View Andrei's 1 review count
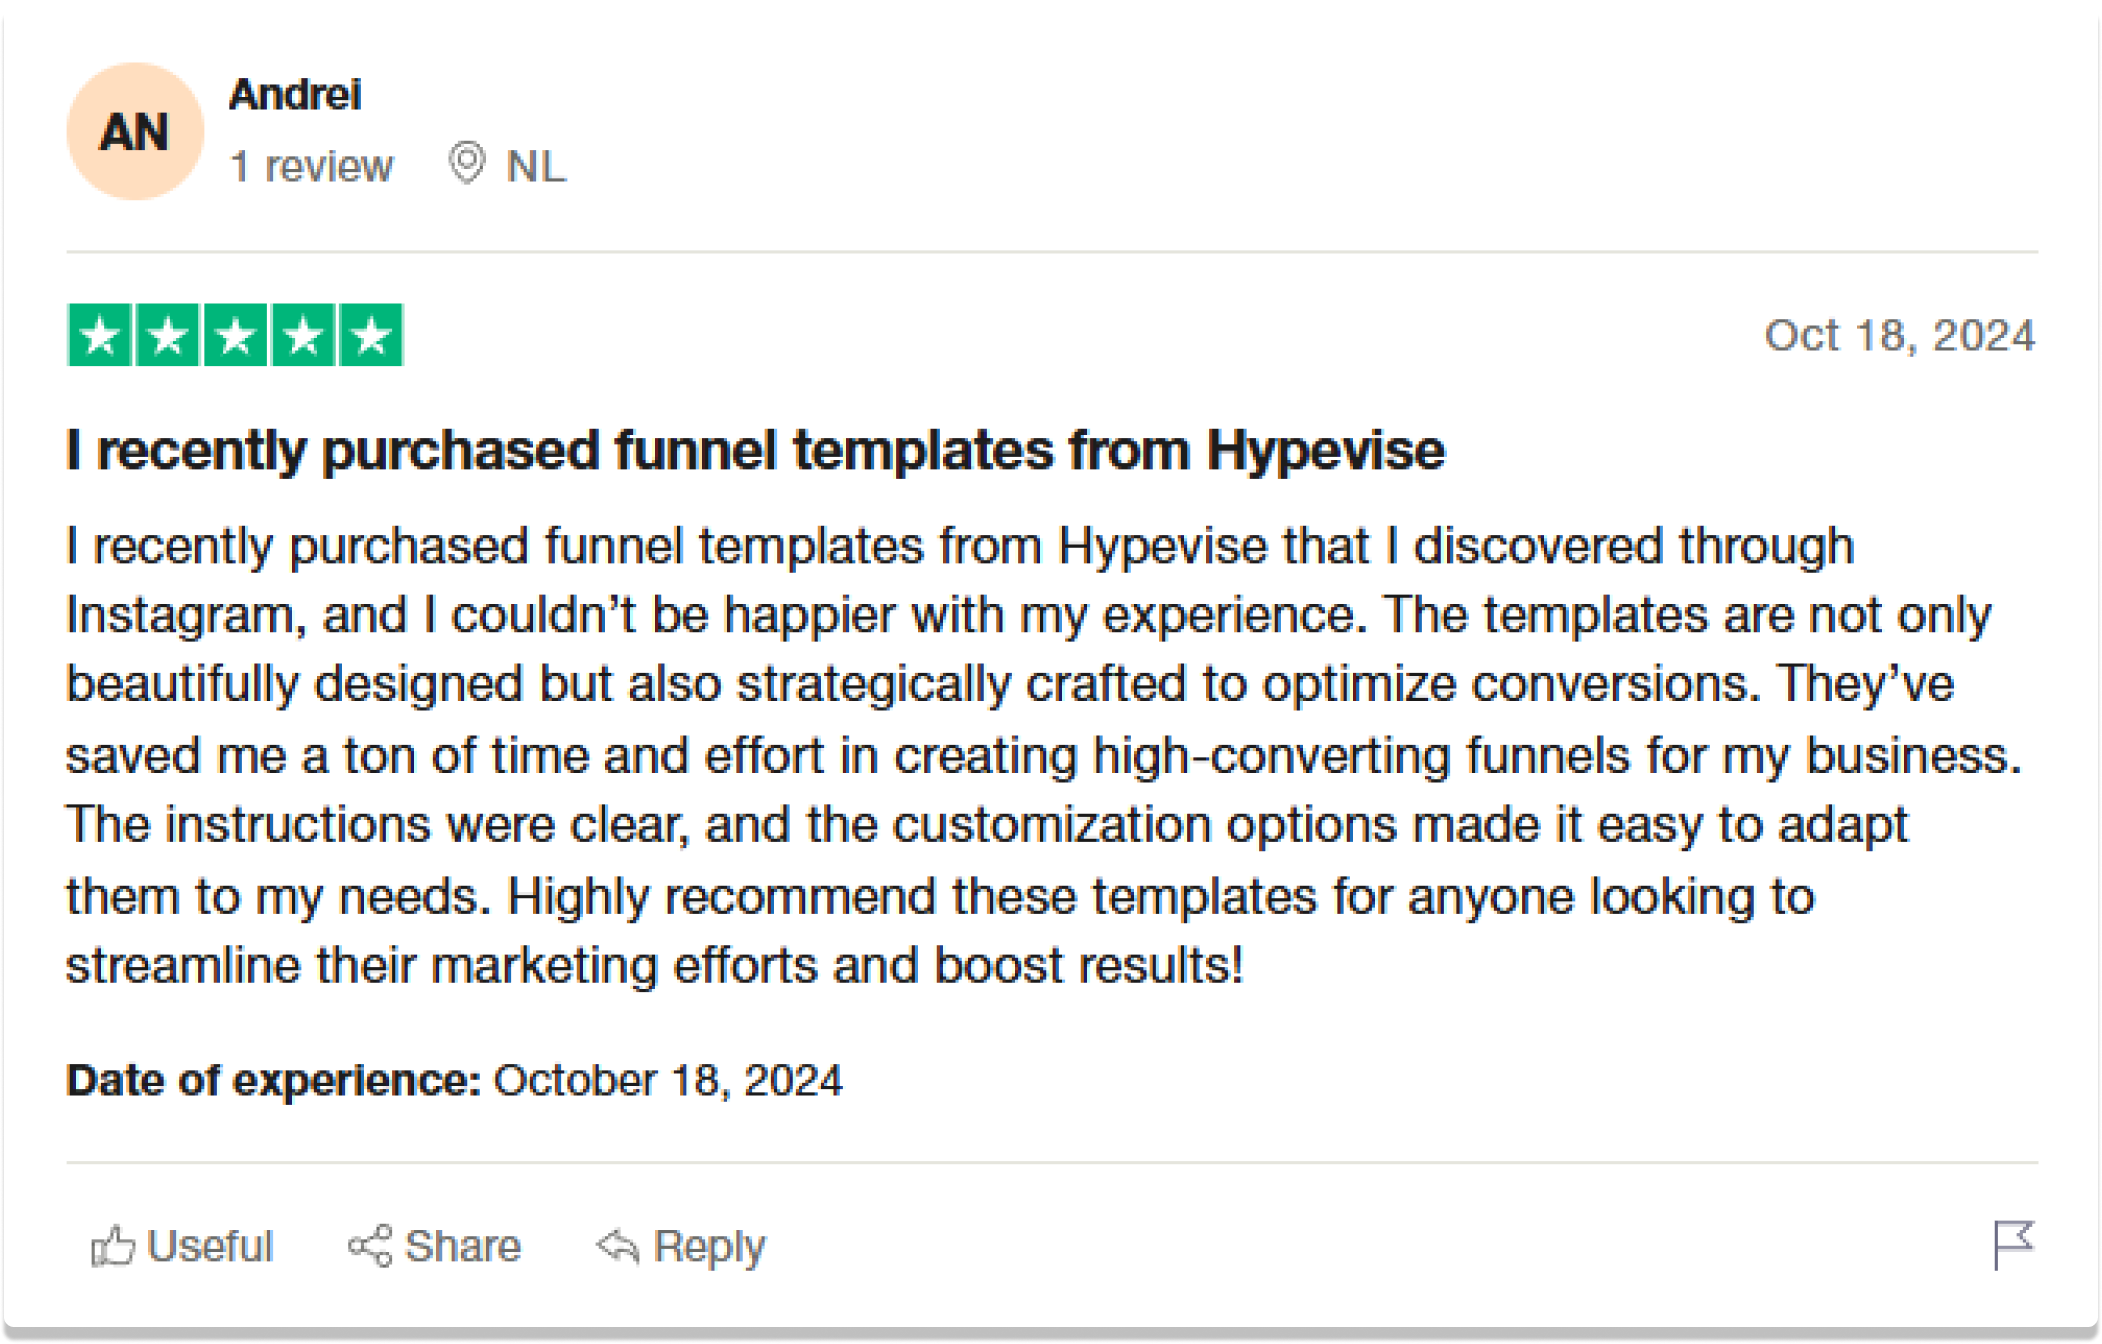Screen dimensions: 2102x1344 [x=311, y=166]
